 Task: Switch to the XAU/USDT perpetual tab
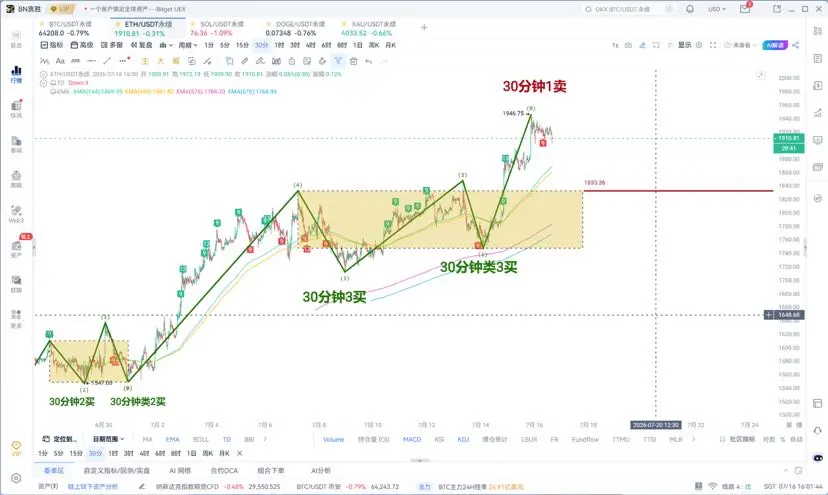pyautogui.click(x=371, y=29)
